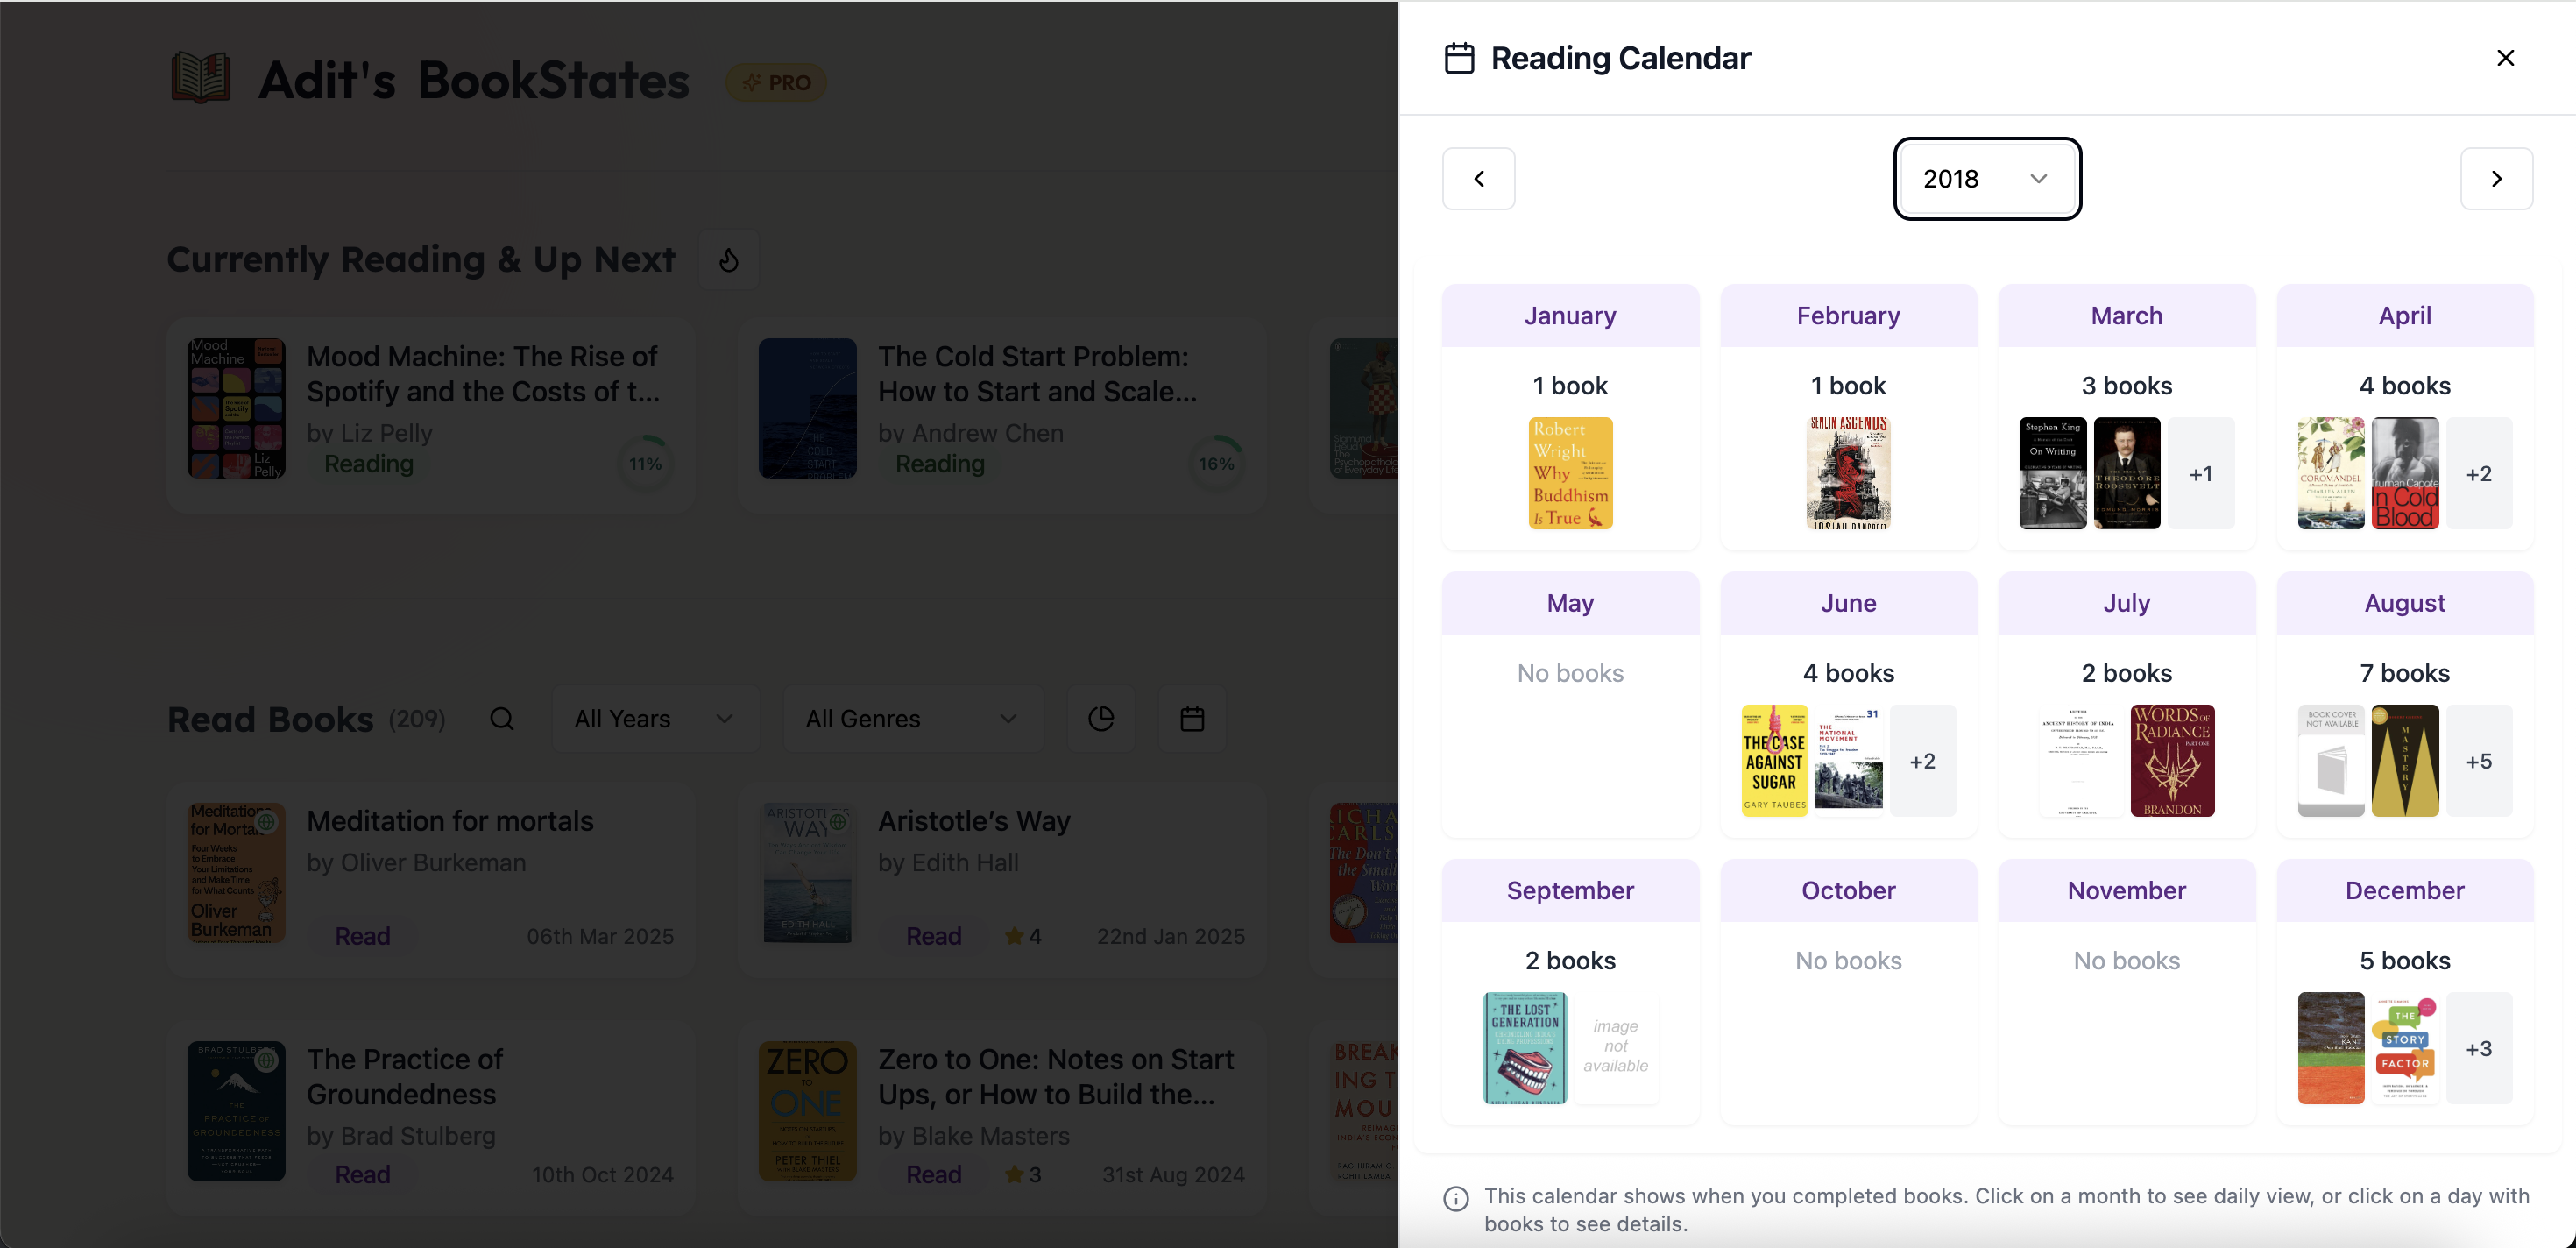Show the +2 more books in June

[x=1922, y=761]
